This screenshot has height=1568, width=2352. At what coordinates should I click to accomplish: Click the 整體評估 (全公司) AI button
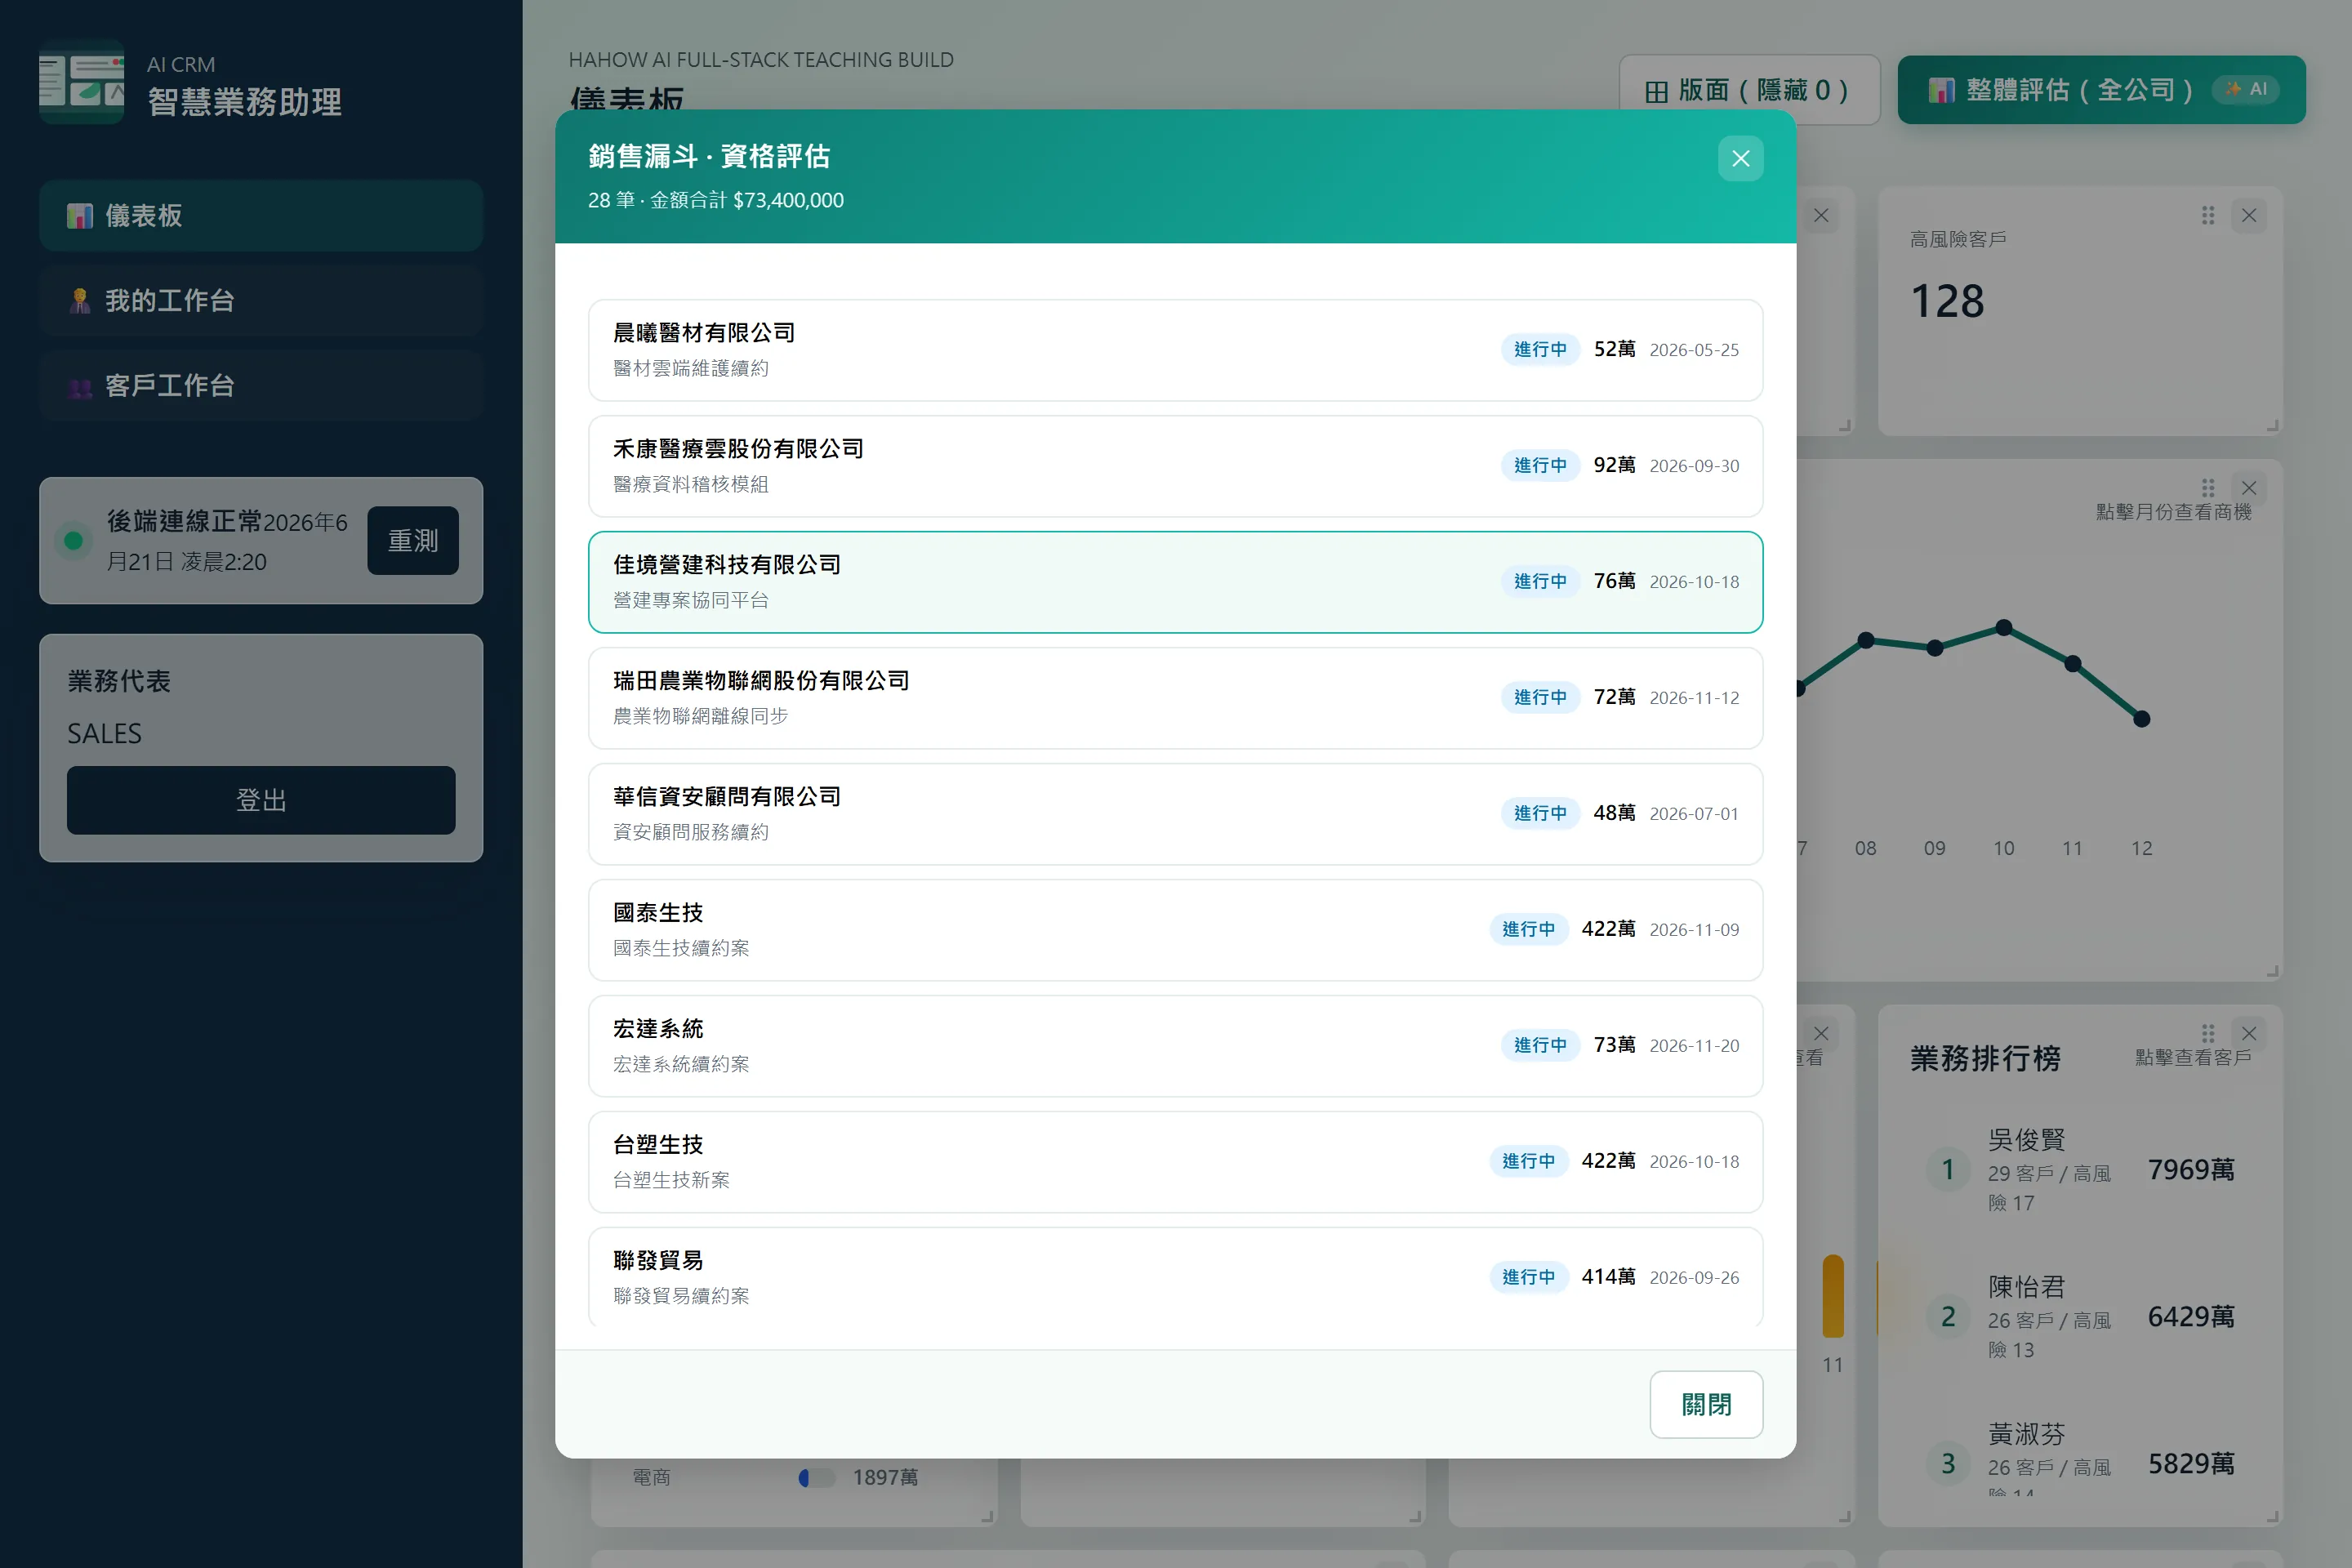pyautogui.click(x=2102, y=90)
